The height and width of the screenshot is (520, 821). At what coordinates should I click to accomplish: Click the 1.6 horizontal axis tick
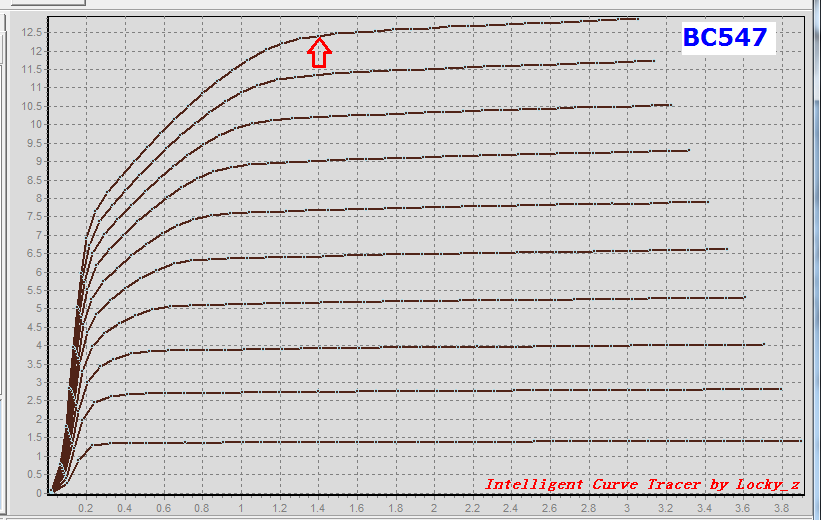pyautogui.click(x=356, y=508)
